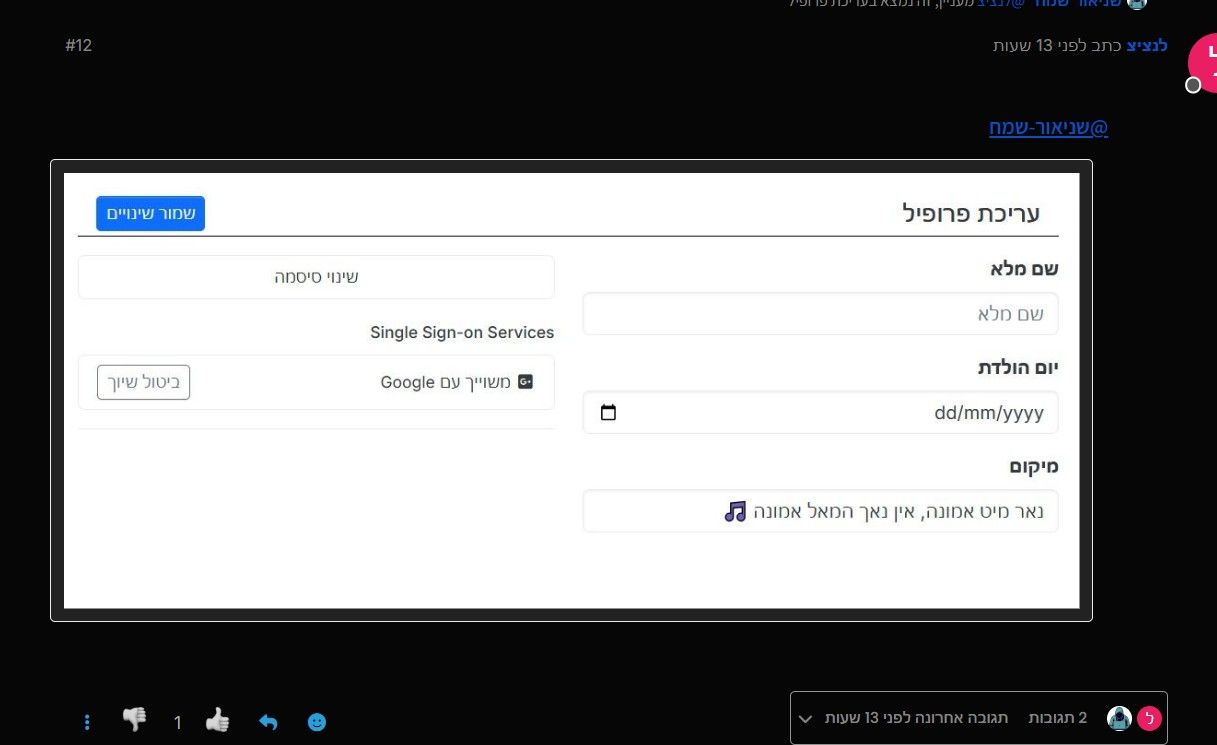Click the ביטול שיוך unlink button

143,382
